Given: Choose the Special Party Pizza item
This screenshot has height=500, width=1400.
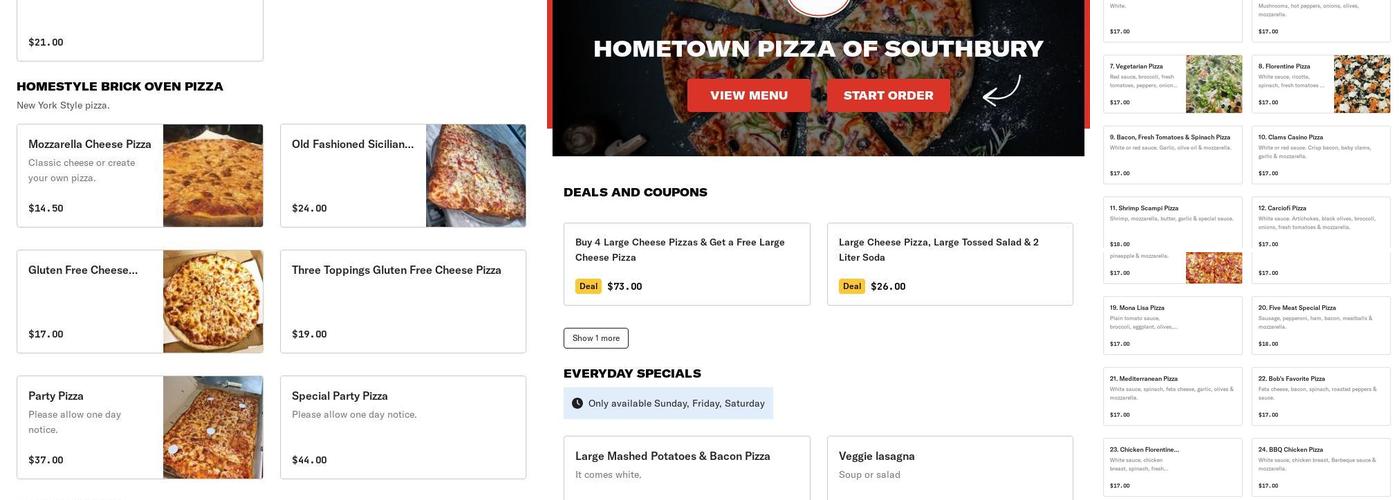Looking at the screenshot, I should point(402,428).
